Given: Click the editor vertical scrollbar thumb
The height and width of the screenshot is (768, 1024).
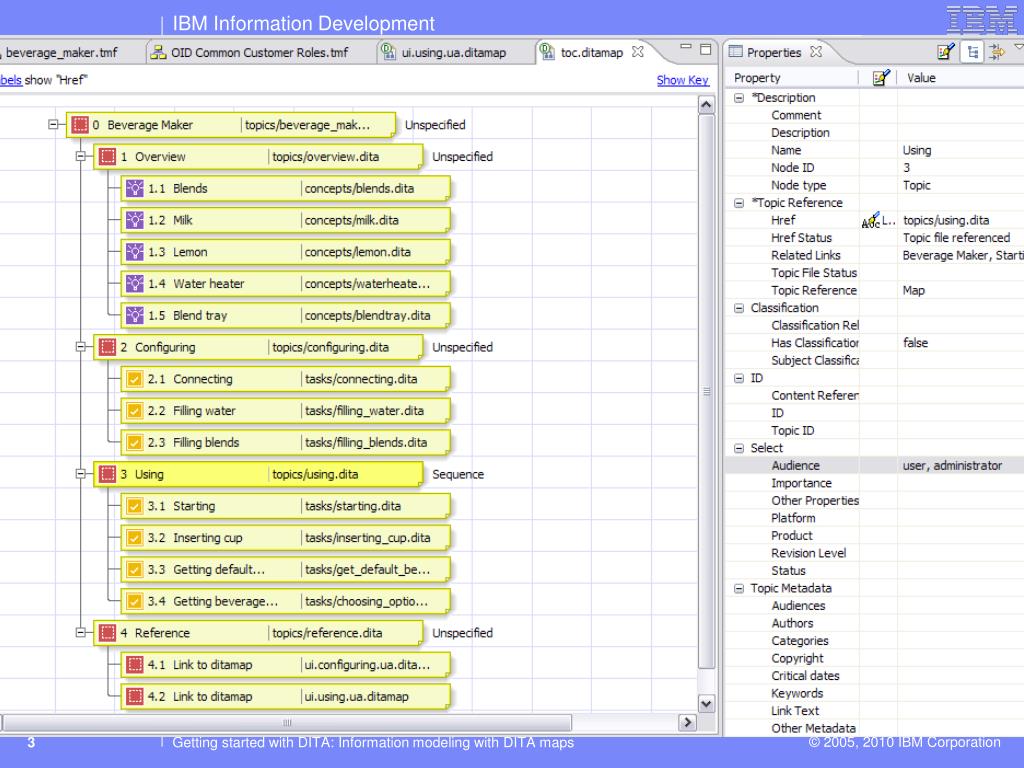Looking at the screenshot, I should [706, 392].
